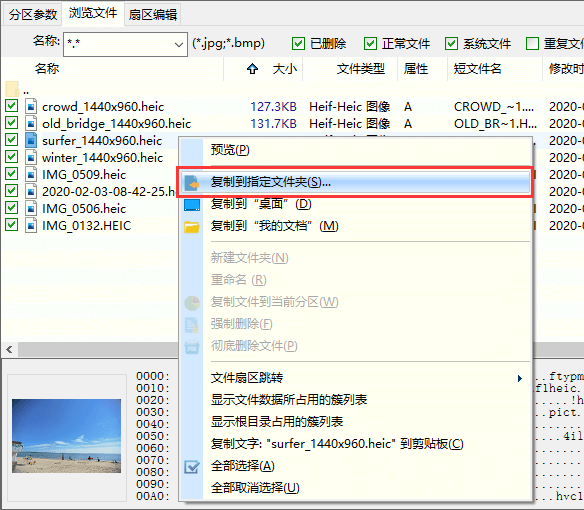The image size is (584, 510).
Task: Choose 全部取消选择(U) menu entry
Action: click(x=255, y=488)
